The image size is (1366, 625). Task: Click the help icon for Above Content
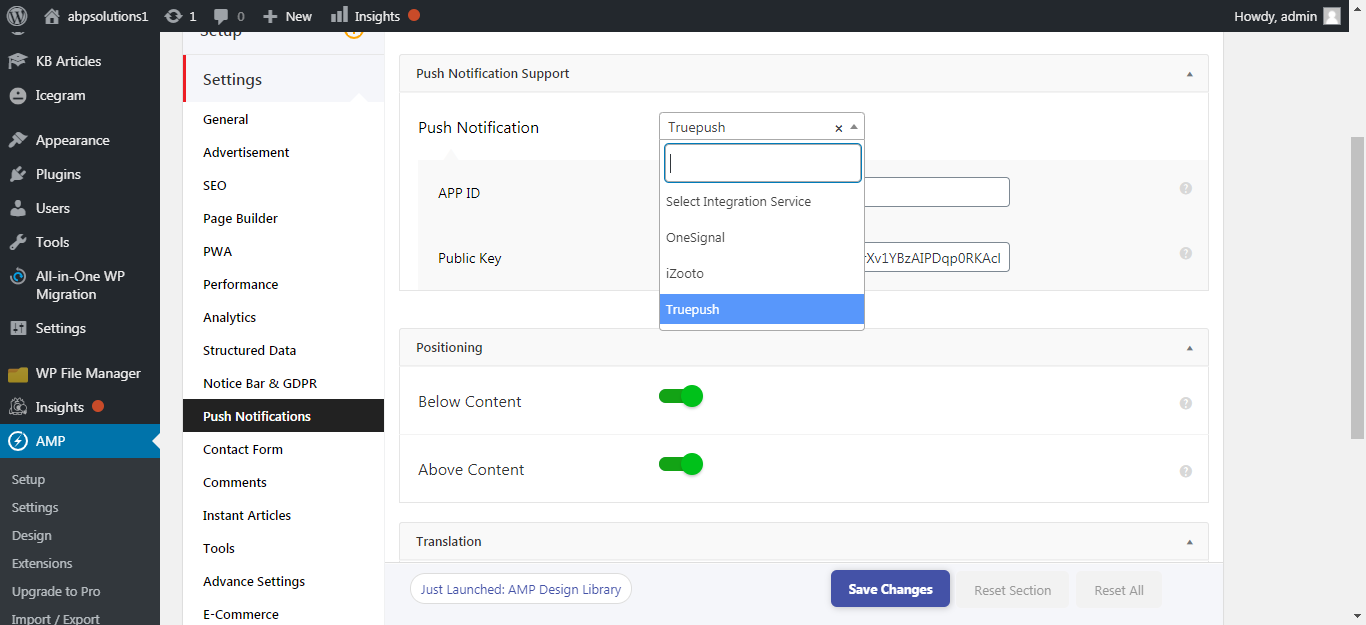1186,471
